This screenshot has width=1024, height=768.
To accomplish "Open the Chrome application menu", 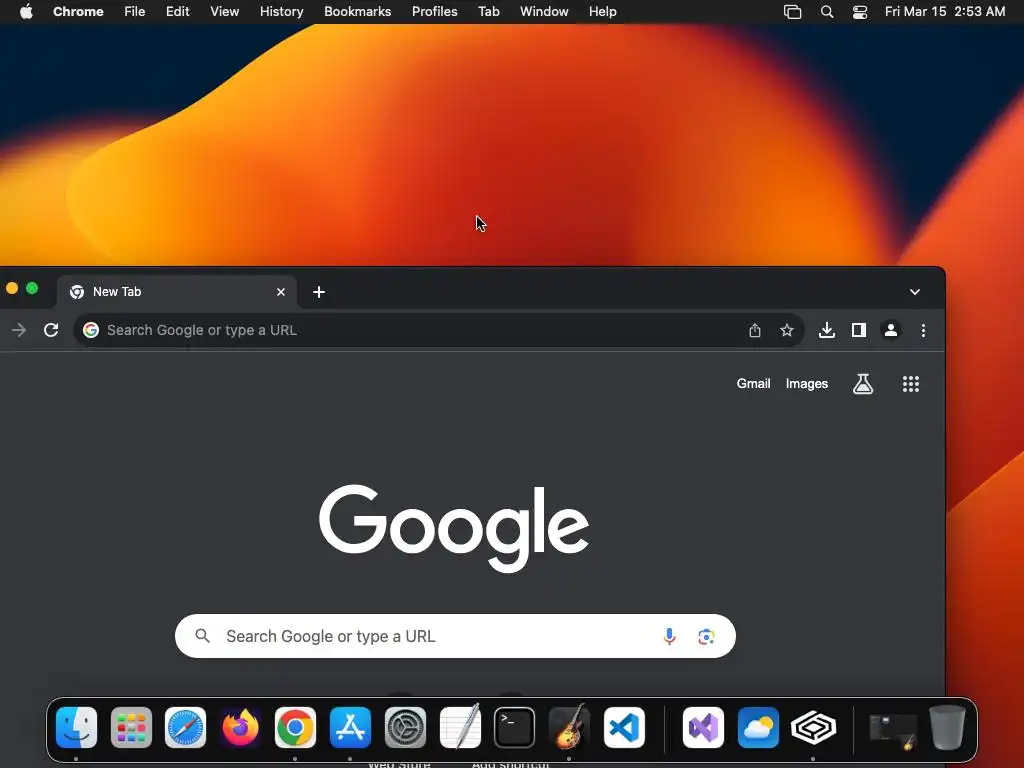I will [78, 12].
